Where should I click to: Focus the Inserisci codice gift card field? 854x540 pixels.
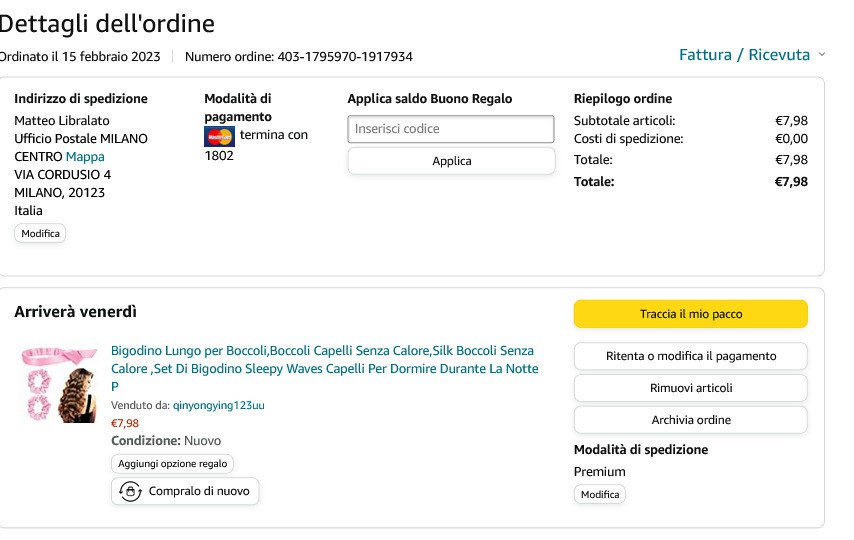click(451, 129)
